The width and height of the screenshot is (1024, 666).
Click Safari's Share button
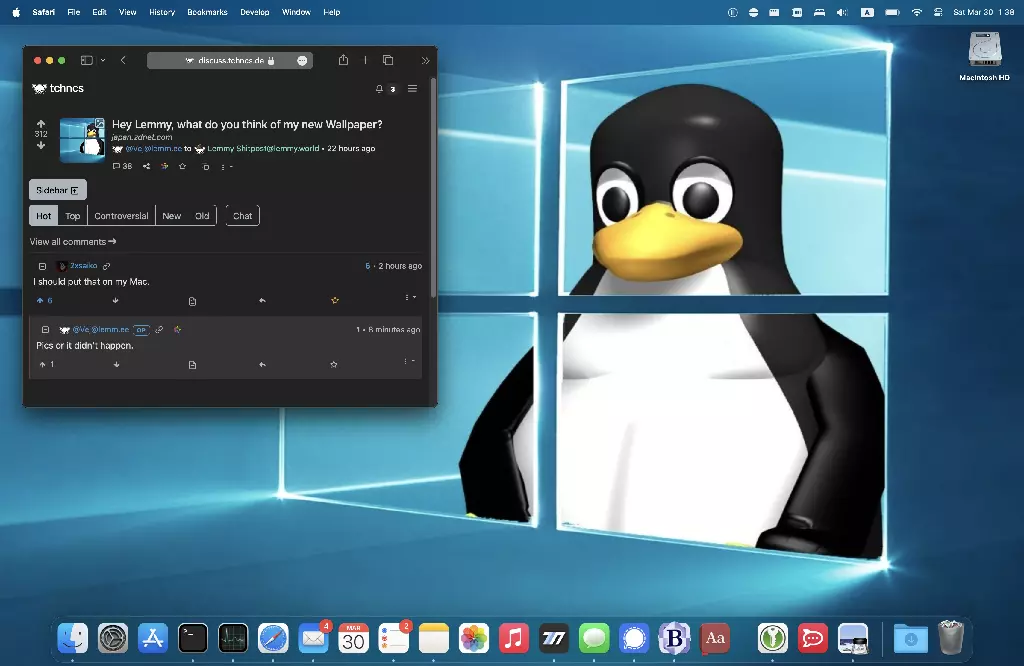344,60
